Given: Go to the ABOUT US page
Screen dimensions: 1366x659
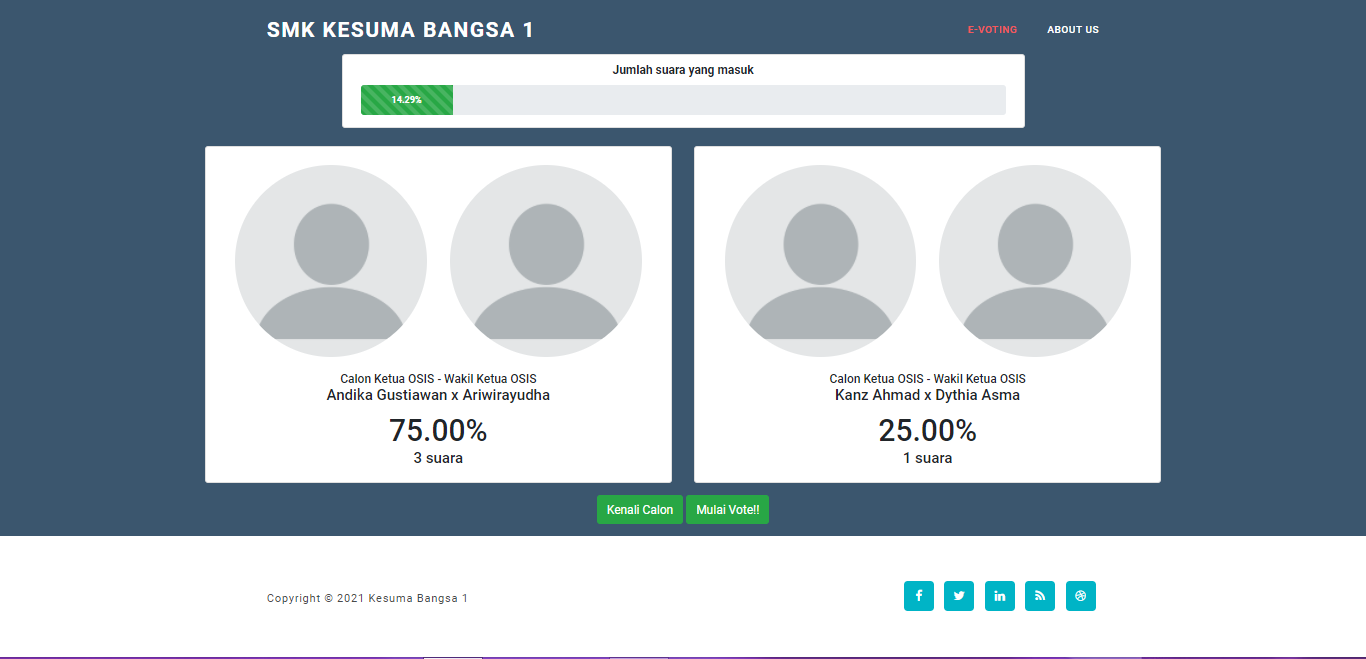Looking at the screenshot, I should [1072, 30].
